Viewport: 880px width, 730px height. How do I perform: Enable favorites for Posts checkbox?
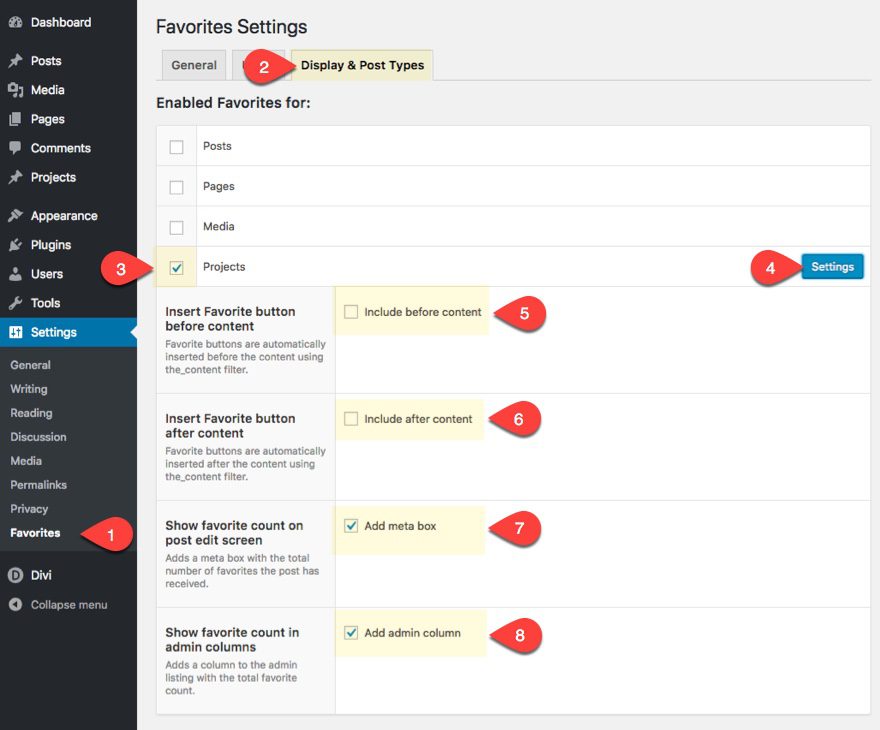pyautogui.click(x=176, y=146)
